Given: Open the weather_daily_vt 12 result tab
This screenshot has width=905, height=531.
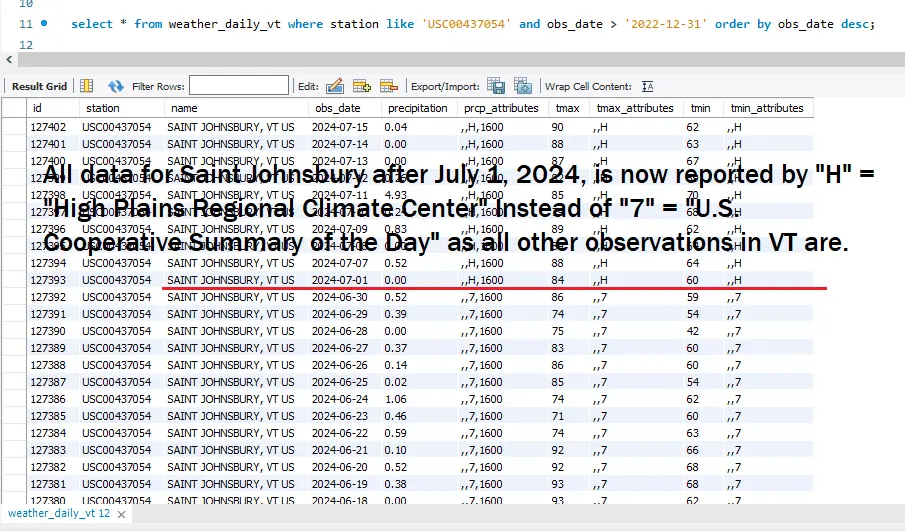Looking at the screenshot, I should point(58,513).
